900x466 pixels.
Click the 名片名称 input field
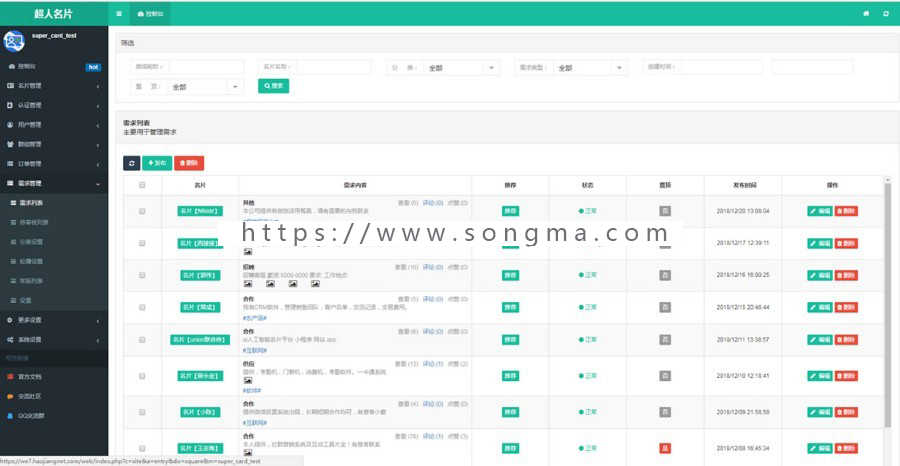tap(334, 67)
